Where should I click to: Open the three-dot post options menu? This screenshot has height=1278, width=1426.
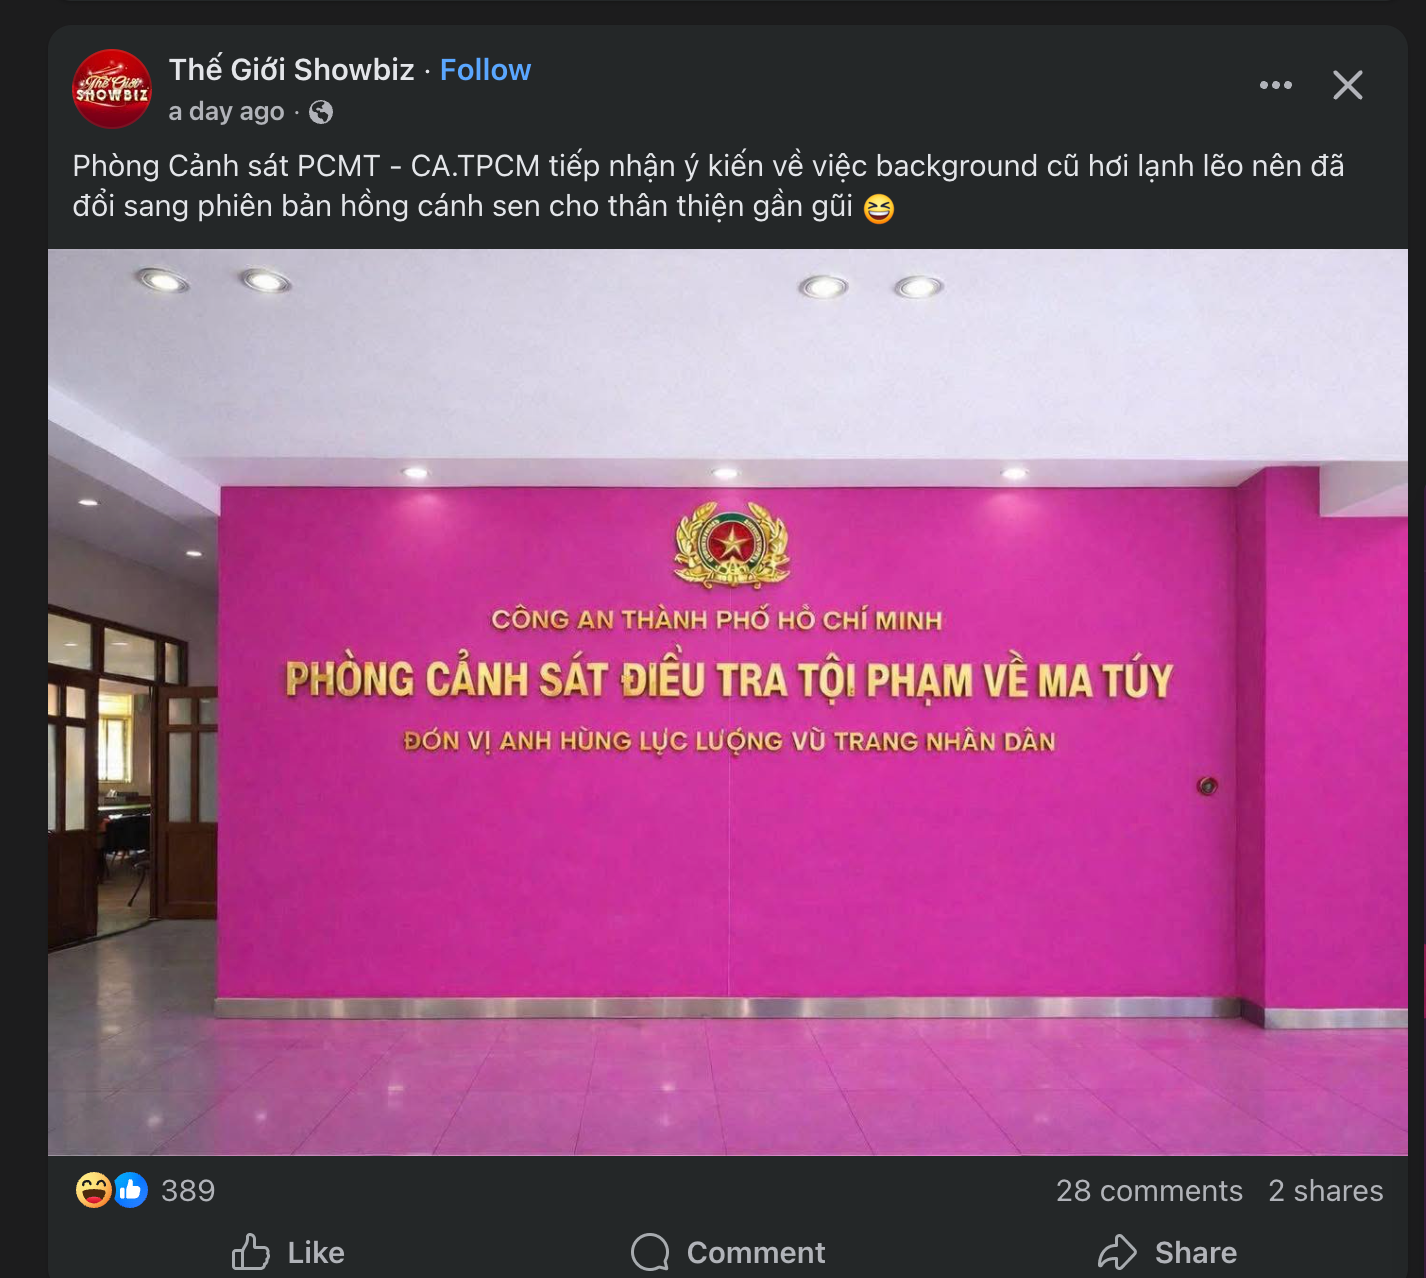click(1275, 85)
